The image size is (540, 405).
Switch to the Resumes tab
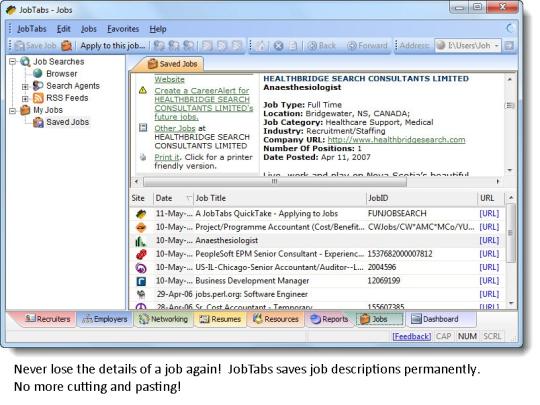(220, 319)
